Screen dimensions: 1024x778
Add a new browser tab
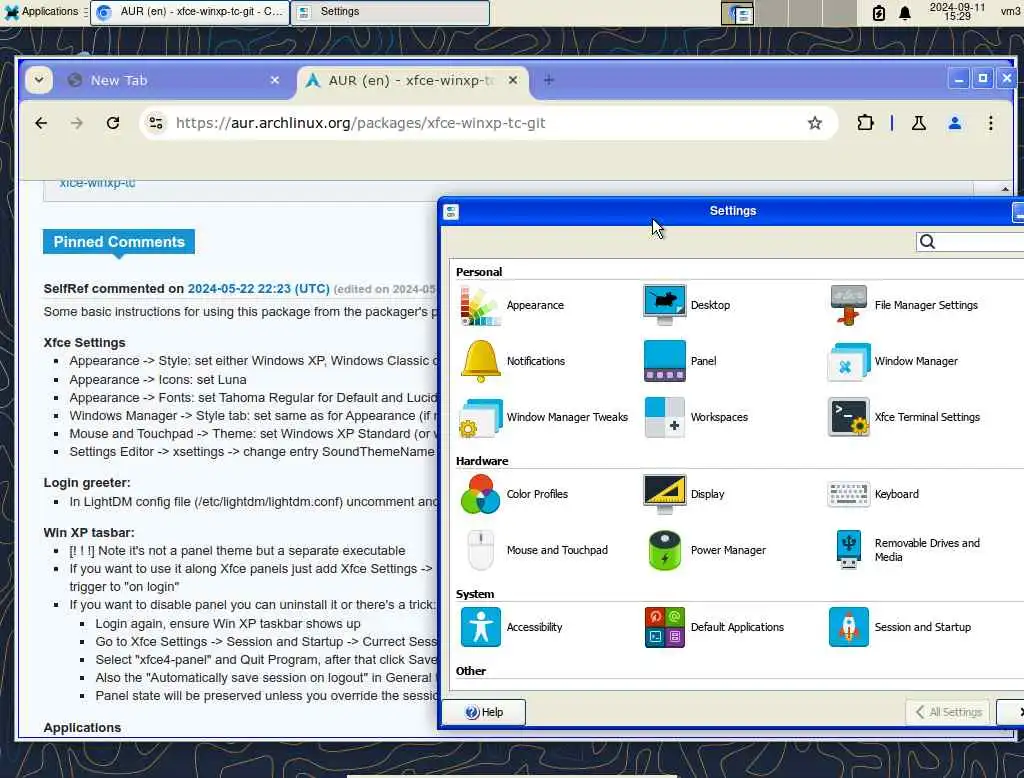[549, 80]
